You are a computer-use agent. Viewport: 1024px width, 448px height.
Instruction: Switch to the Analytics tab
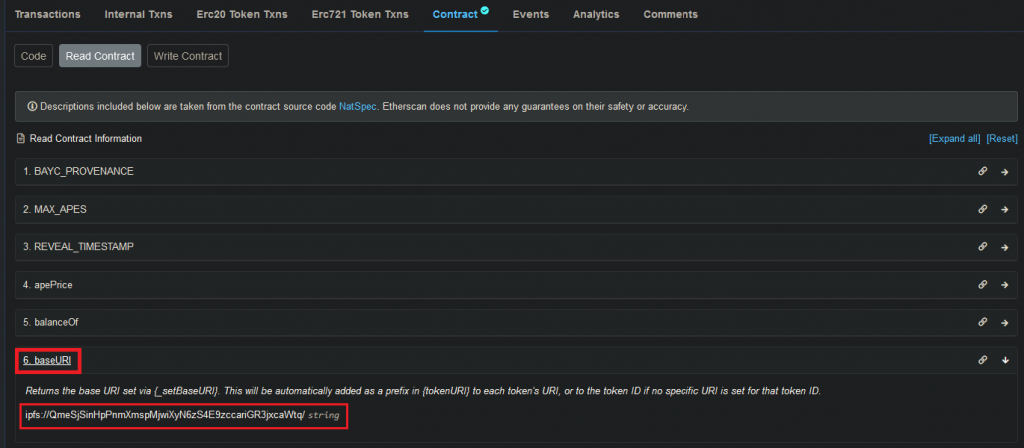tap(596, 14)
